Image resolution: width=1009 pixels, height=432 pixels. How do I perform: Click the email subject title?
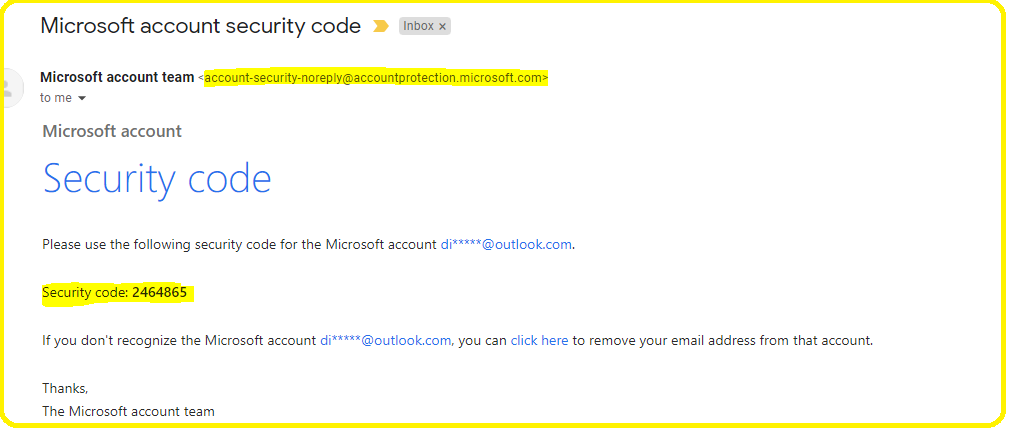(x=201, y=26)
